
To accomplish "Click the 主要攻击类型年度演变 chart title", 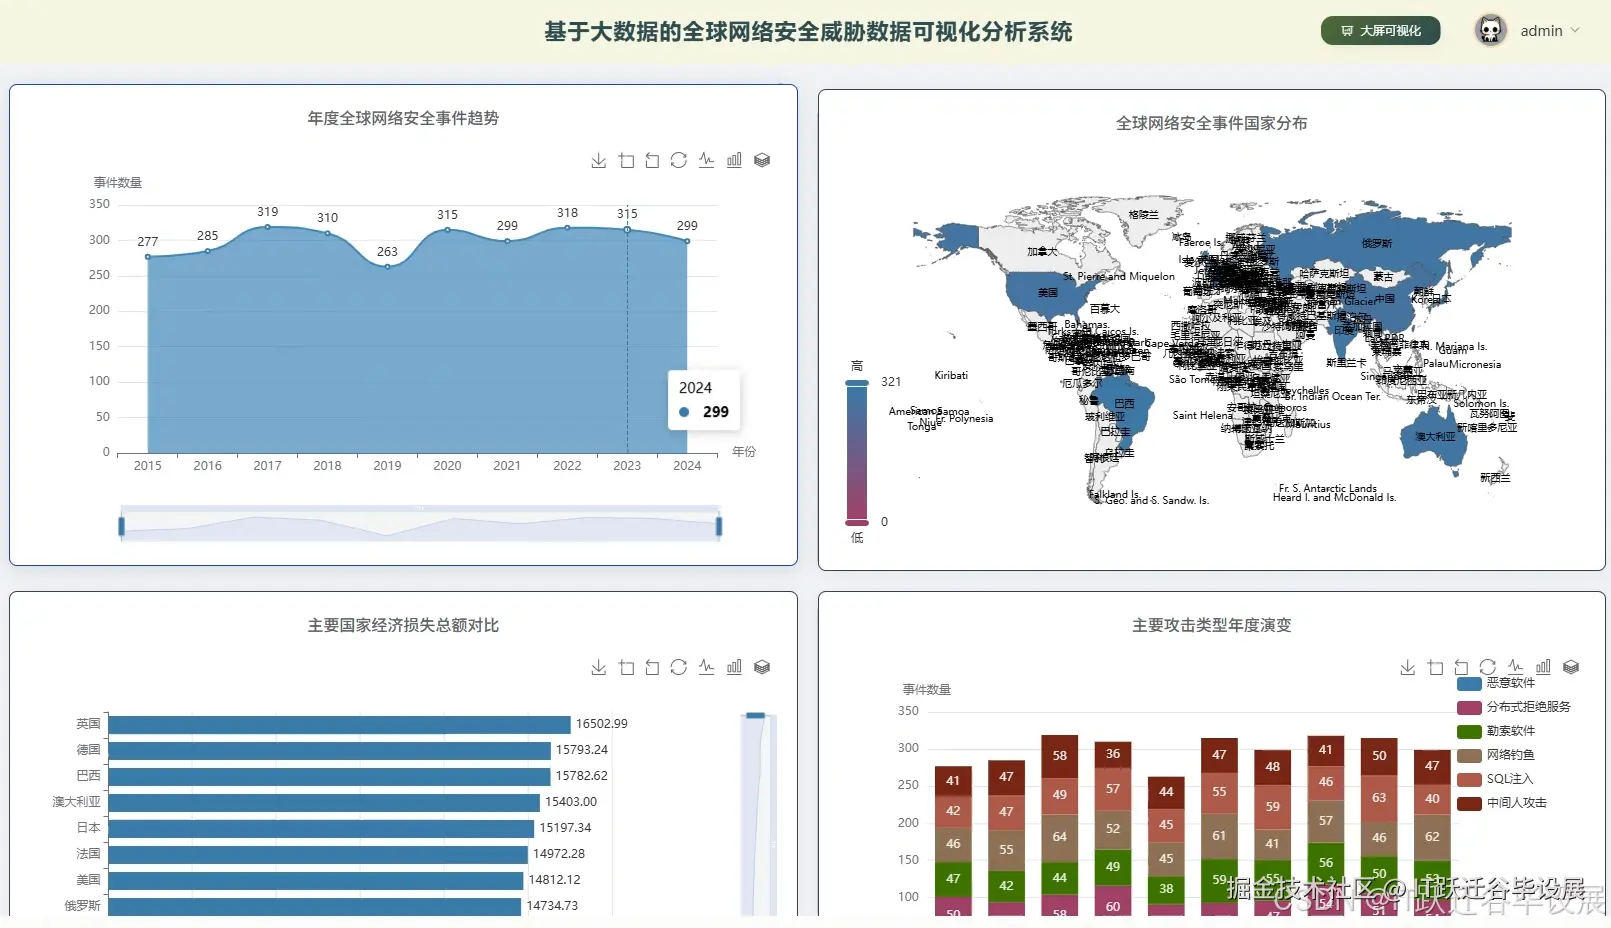I will coord(1212,625).
